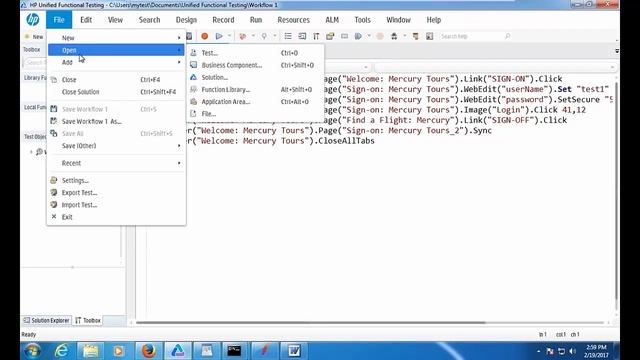Click the vertical scrollbar of the editor
The image size is (640, 360).
pos(616,190)
